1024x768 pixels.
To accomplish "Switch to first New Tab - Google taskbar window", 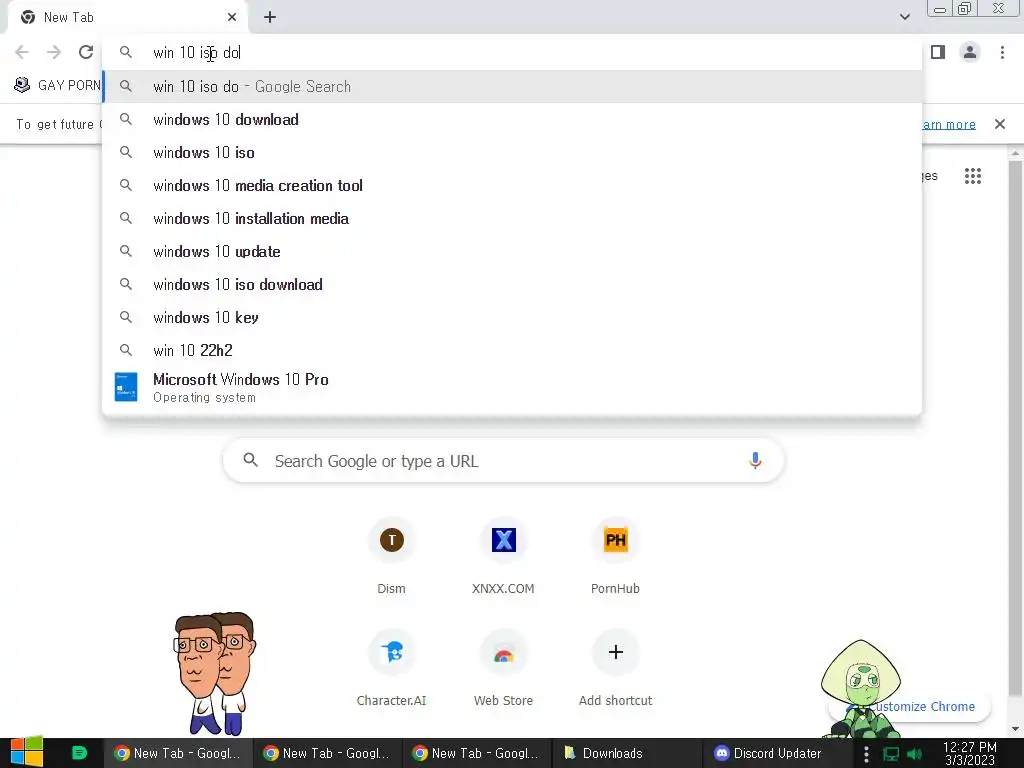I will click(x=178, y=753).
